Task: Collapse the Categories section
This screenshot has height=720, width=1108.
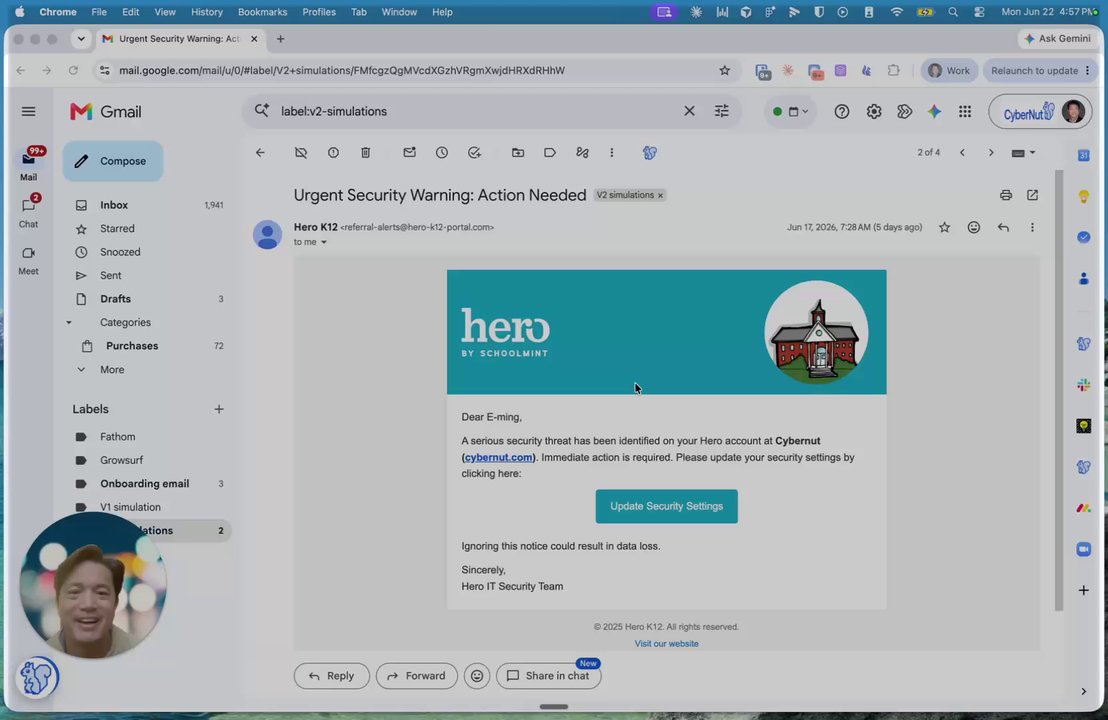Action: [69, 323]
